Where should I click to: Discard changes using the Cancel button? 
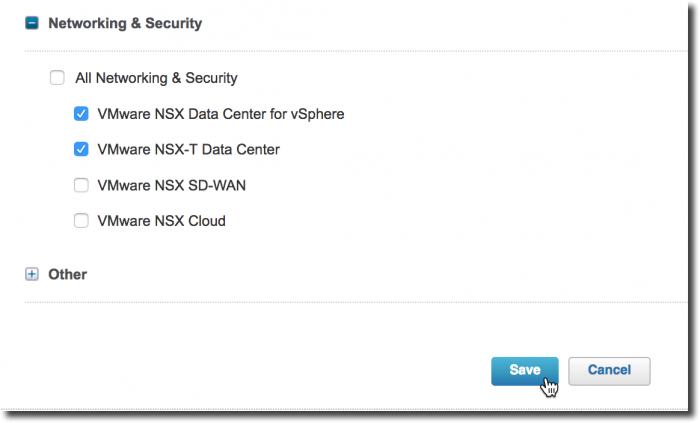pyautogui.click(x=609, y=371)
